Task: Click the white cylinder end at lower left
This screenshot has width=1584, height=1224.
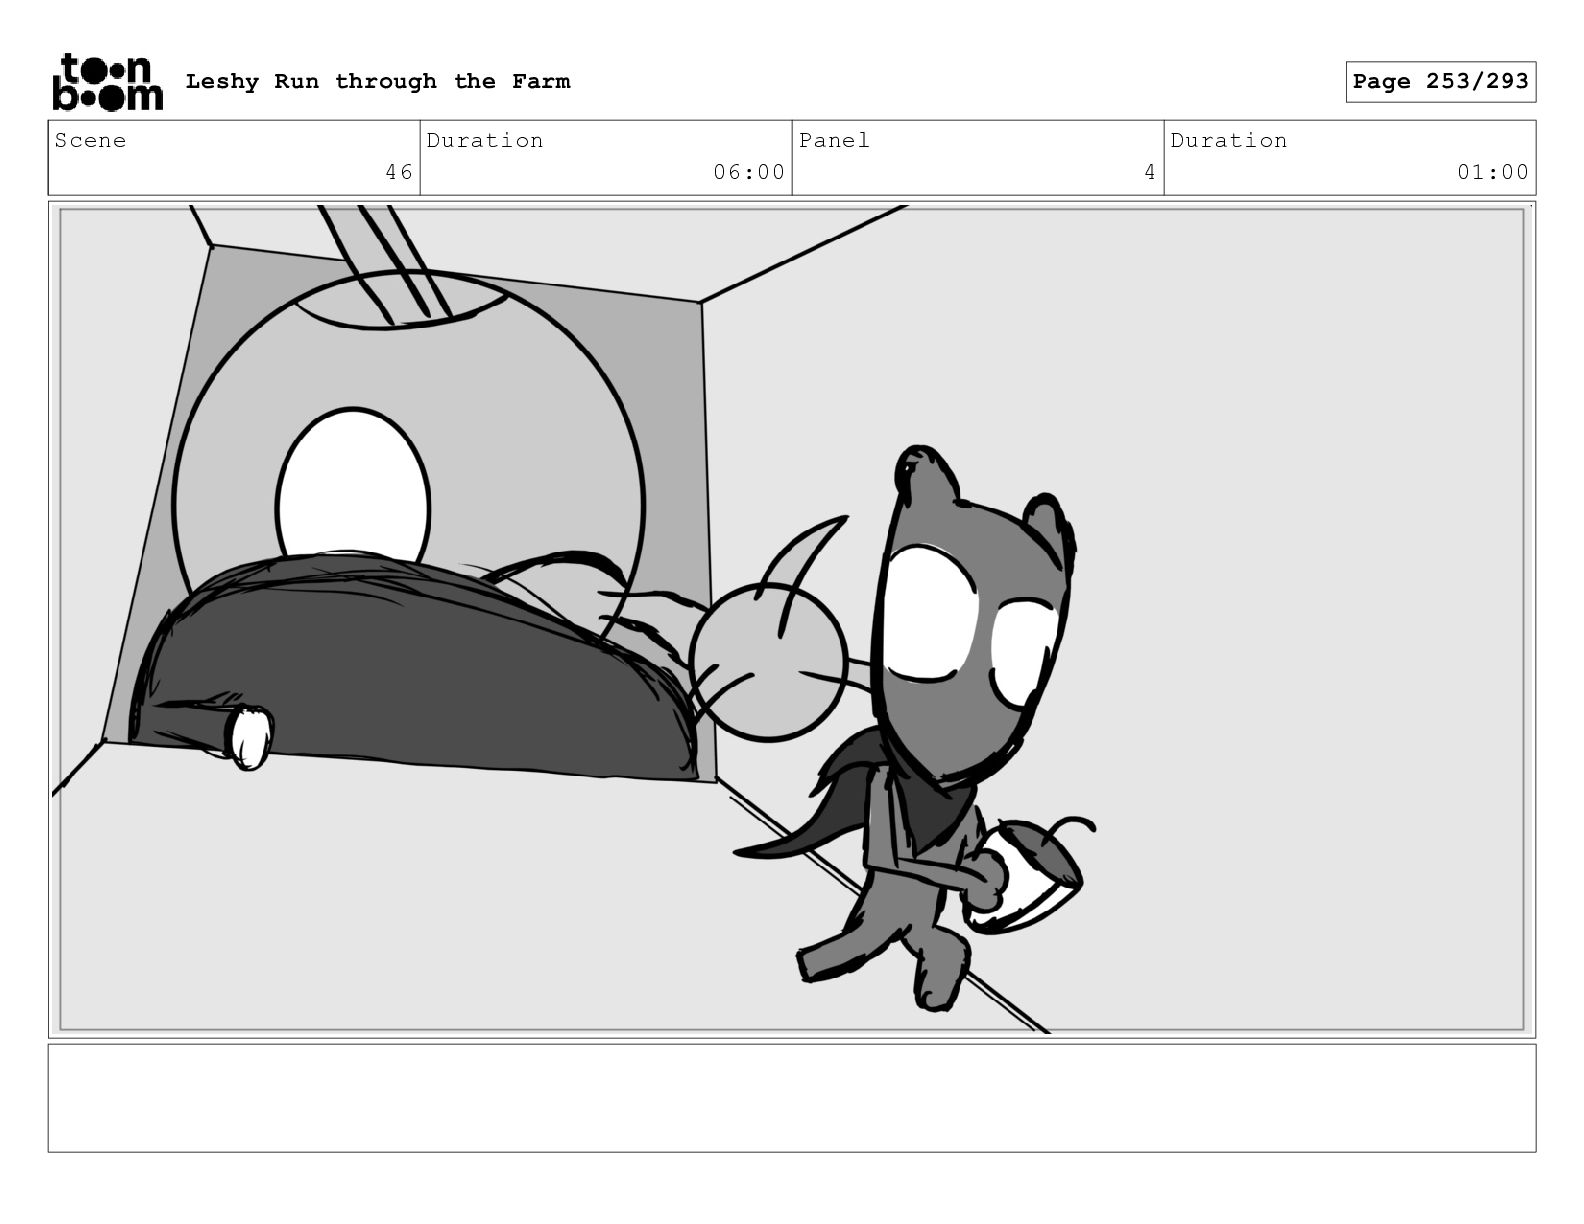Action: point(248,738)
